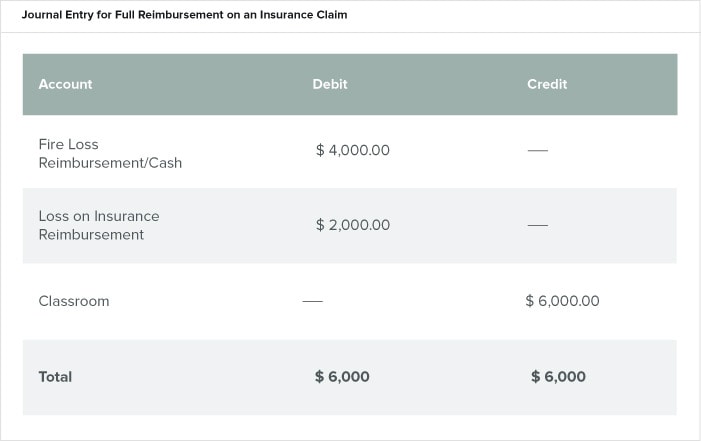Click the words Insurance Claim in title

[x=304, y=15]
